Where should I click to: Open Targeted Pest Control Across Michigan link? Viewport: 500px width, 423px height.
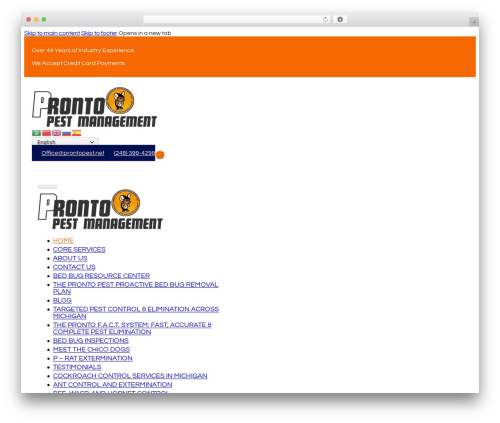pyautogui.click(x=136, y=313)
